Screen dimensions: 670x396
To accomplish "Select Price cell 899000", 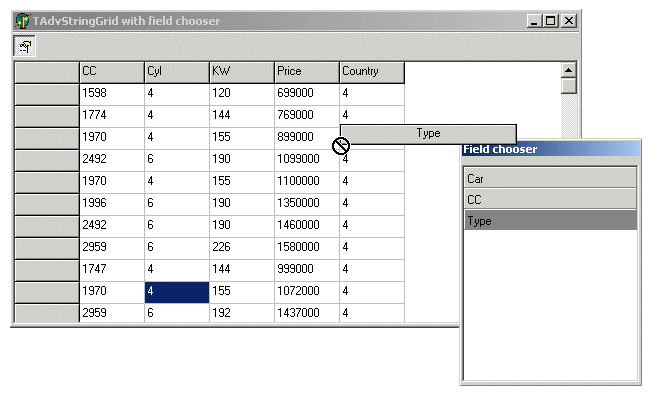I will (x=307, y=138).
